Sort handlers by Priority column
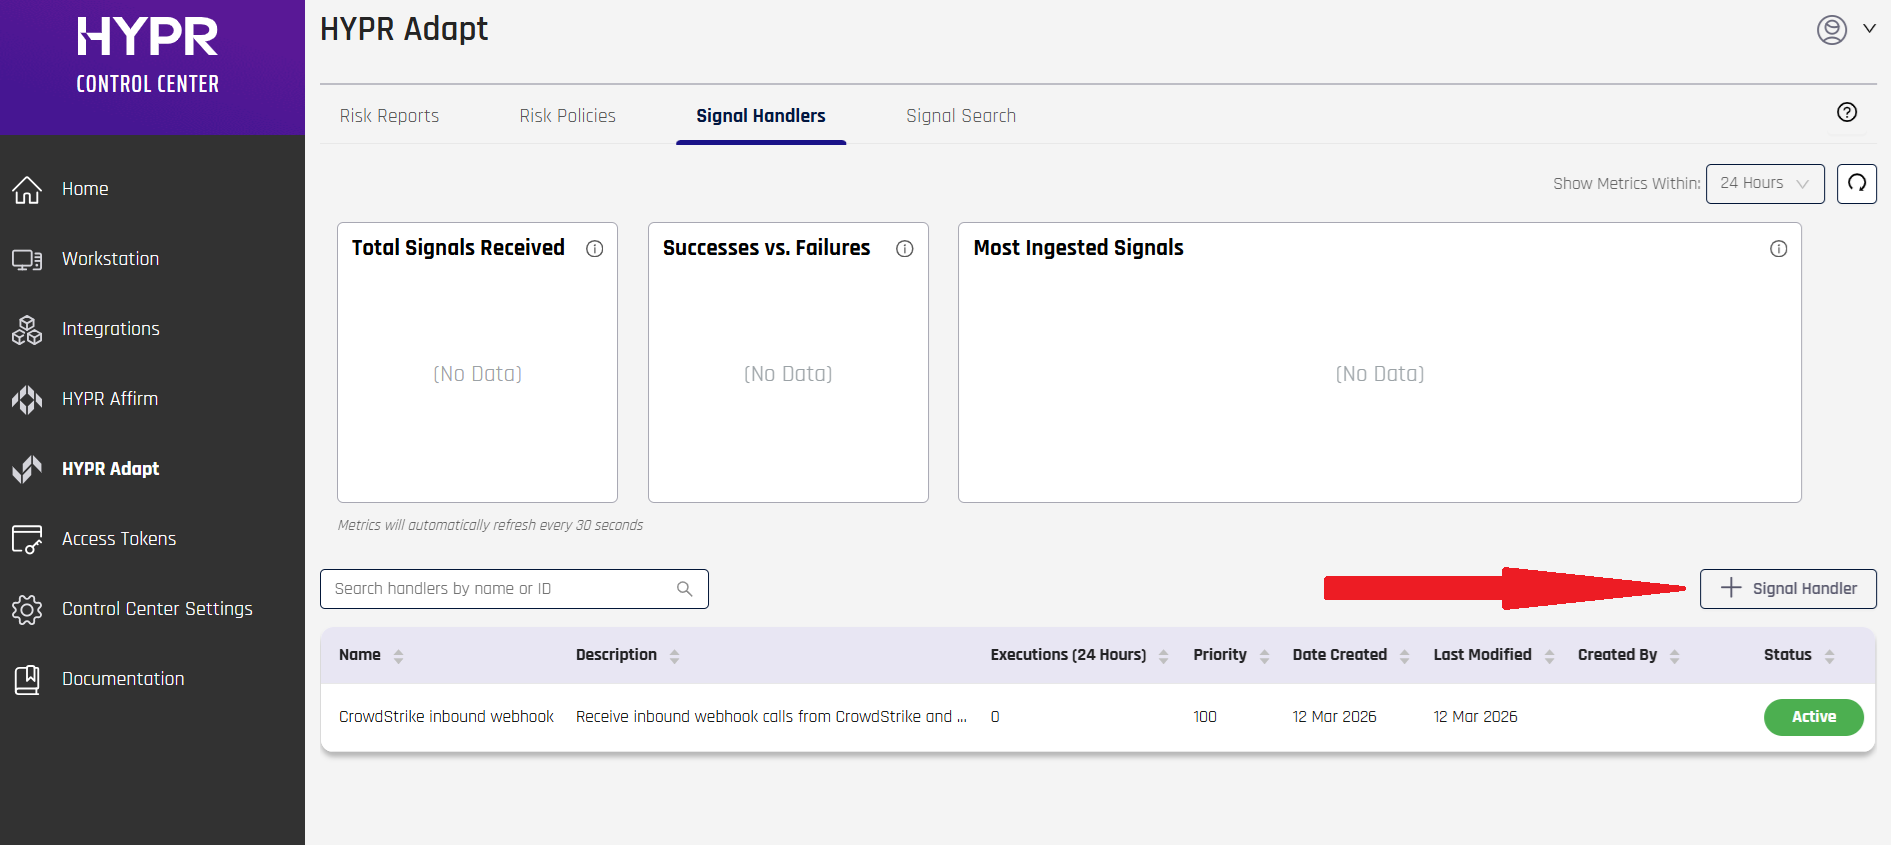 1264,656
